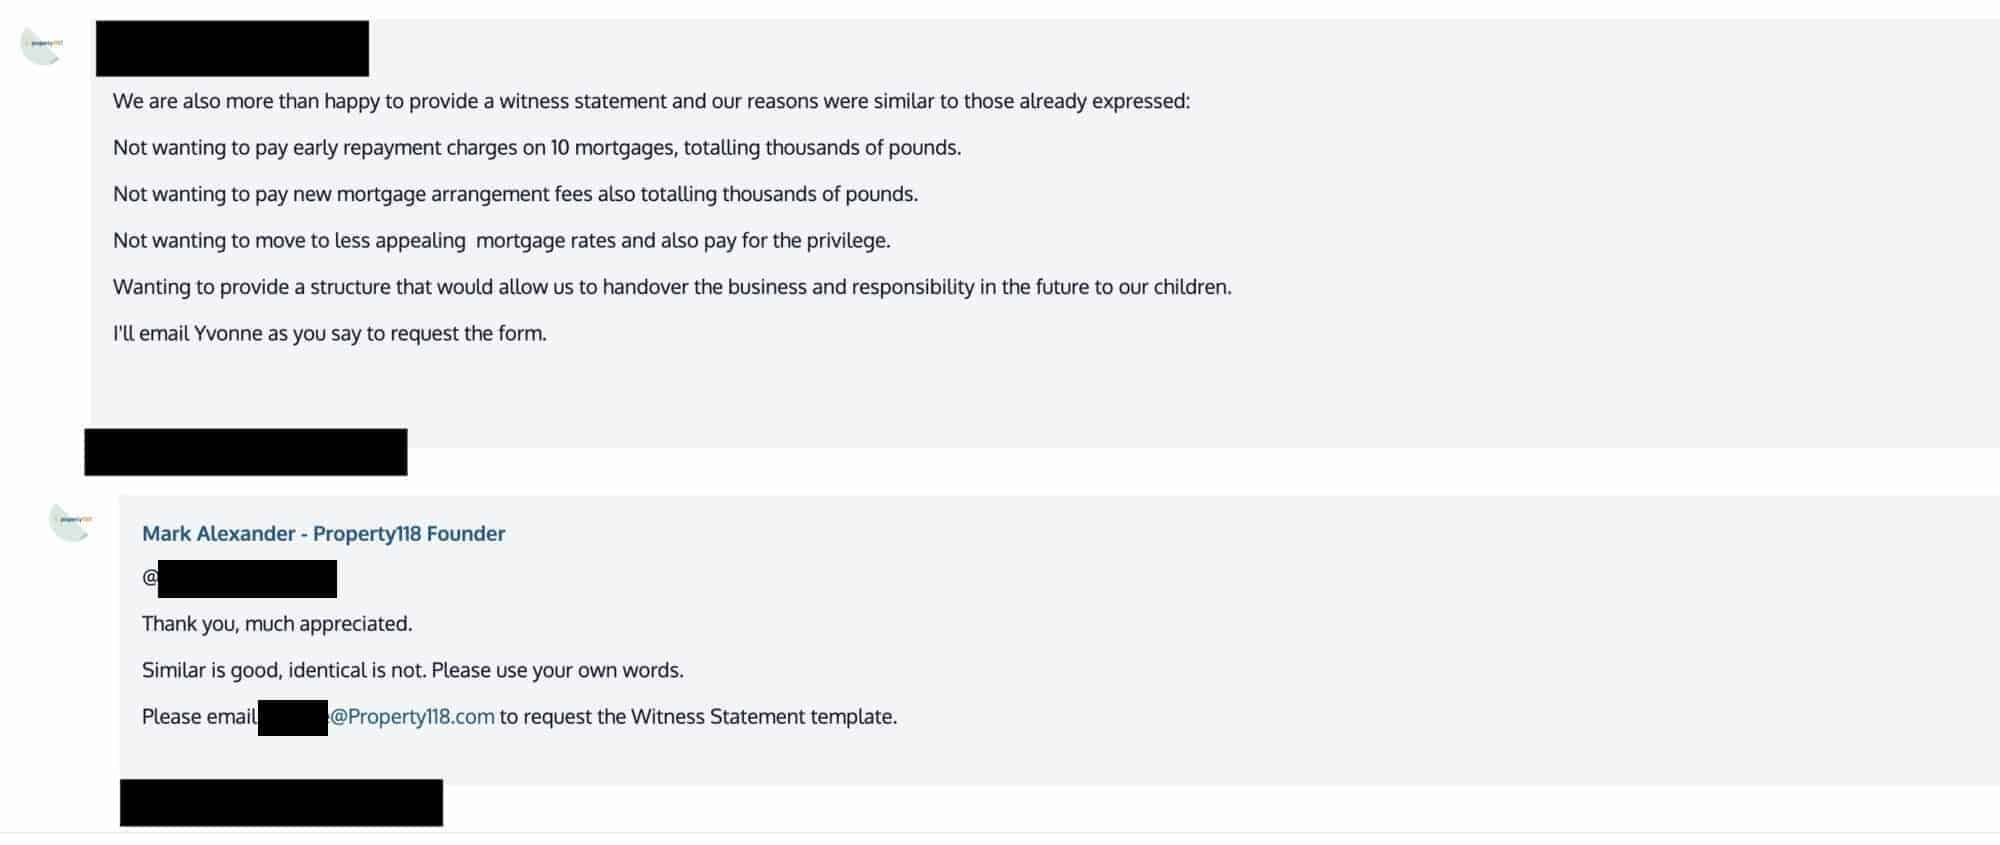The height and width of the screenshot is (845, 2000).
Task: Click the "Thank you, much appreciated." line
Action: (277, 624)
